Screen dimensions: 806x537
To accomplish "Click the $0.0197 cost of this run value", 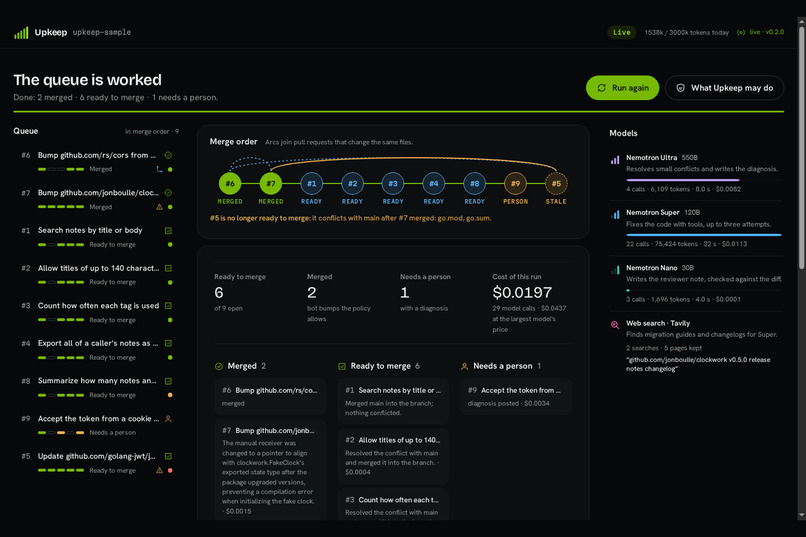I will coord(522,292).
